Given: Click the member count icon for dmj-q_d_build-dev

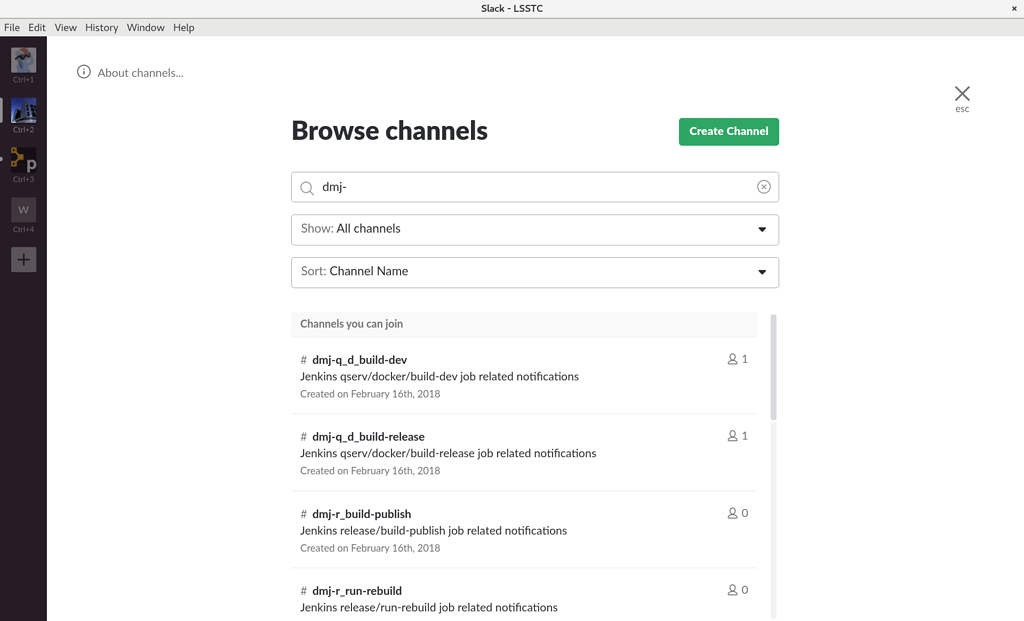Looking at the screenshot, I should pyautogui.click(x=731, y=358).
